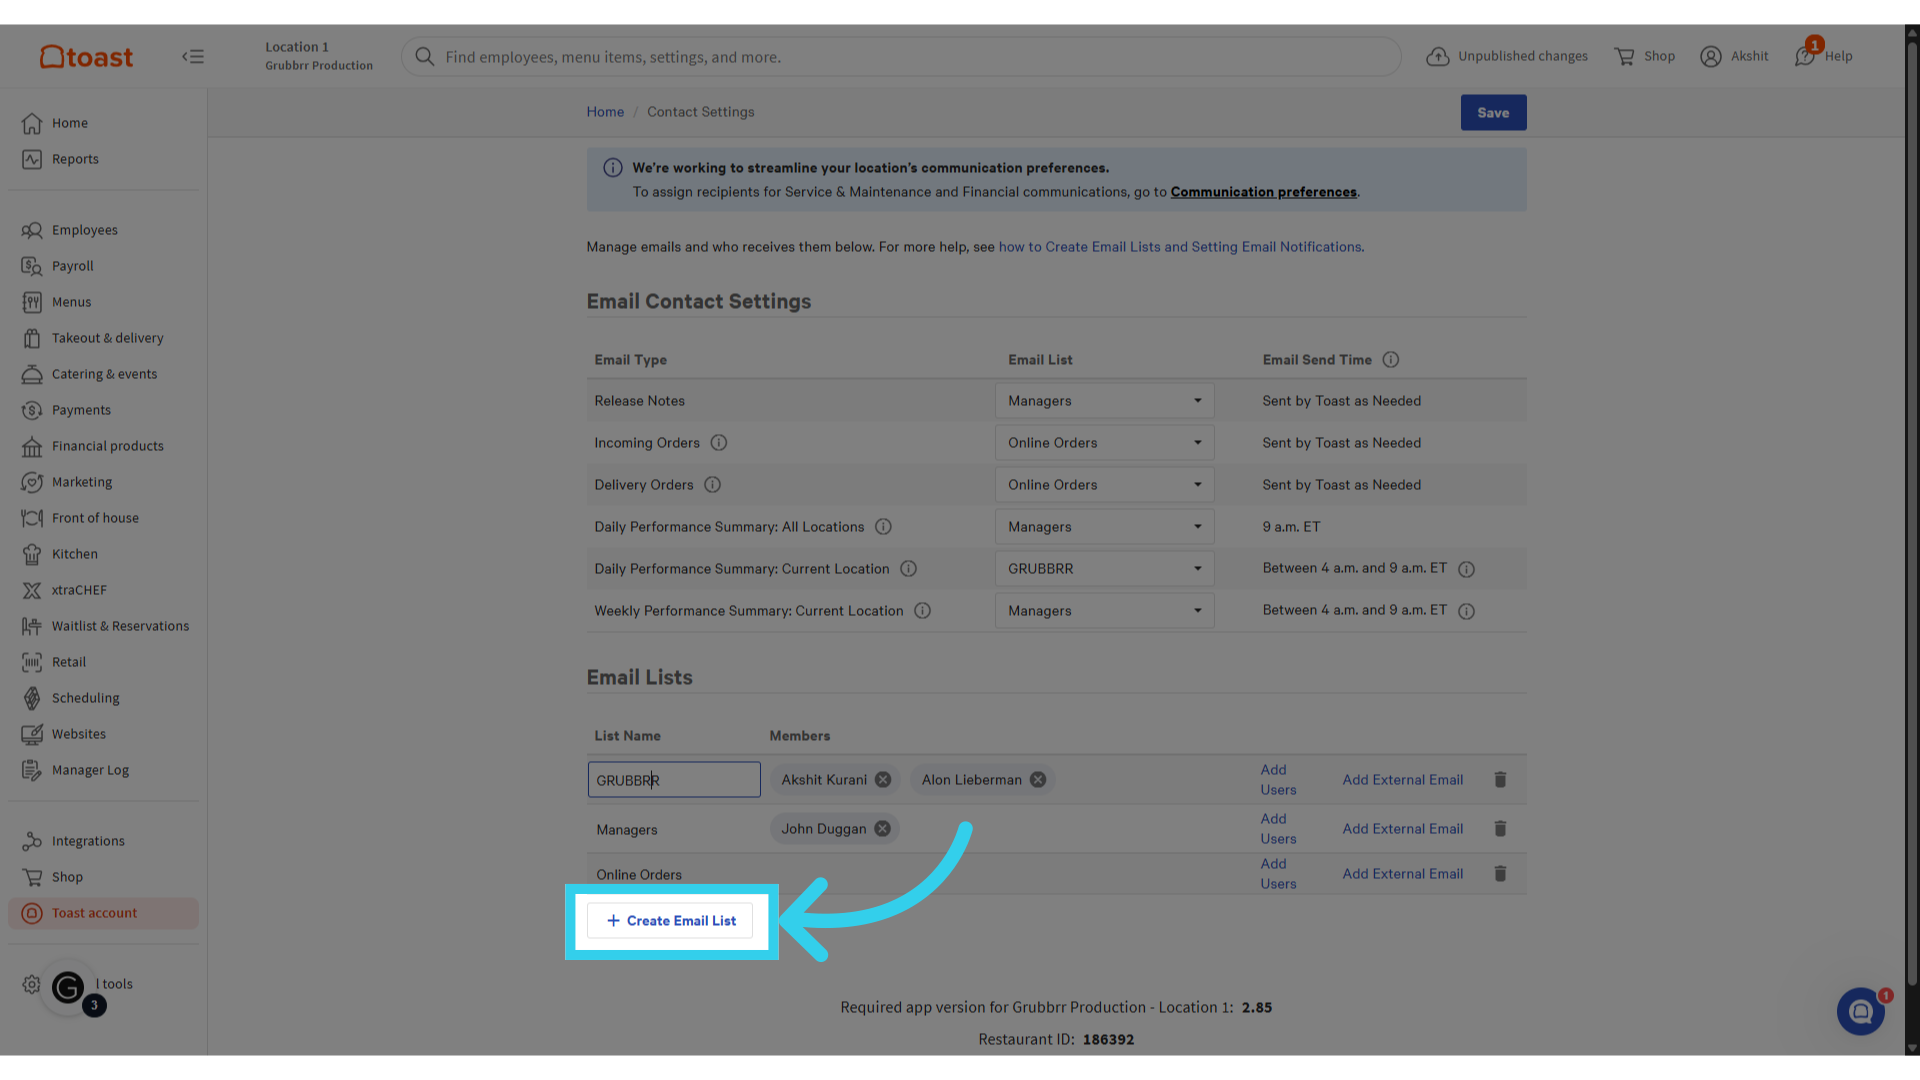Click the Unpublished changes cloud icon
The height and width of the screenshot is (1080, 1920).
pos(1437,57)
